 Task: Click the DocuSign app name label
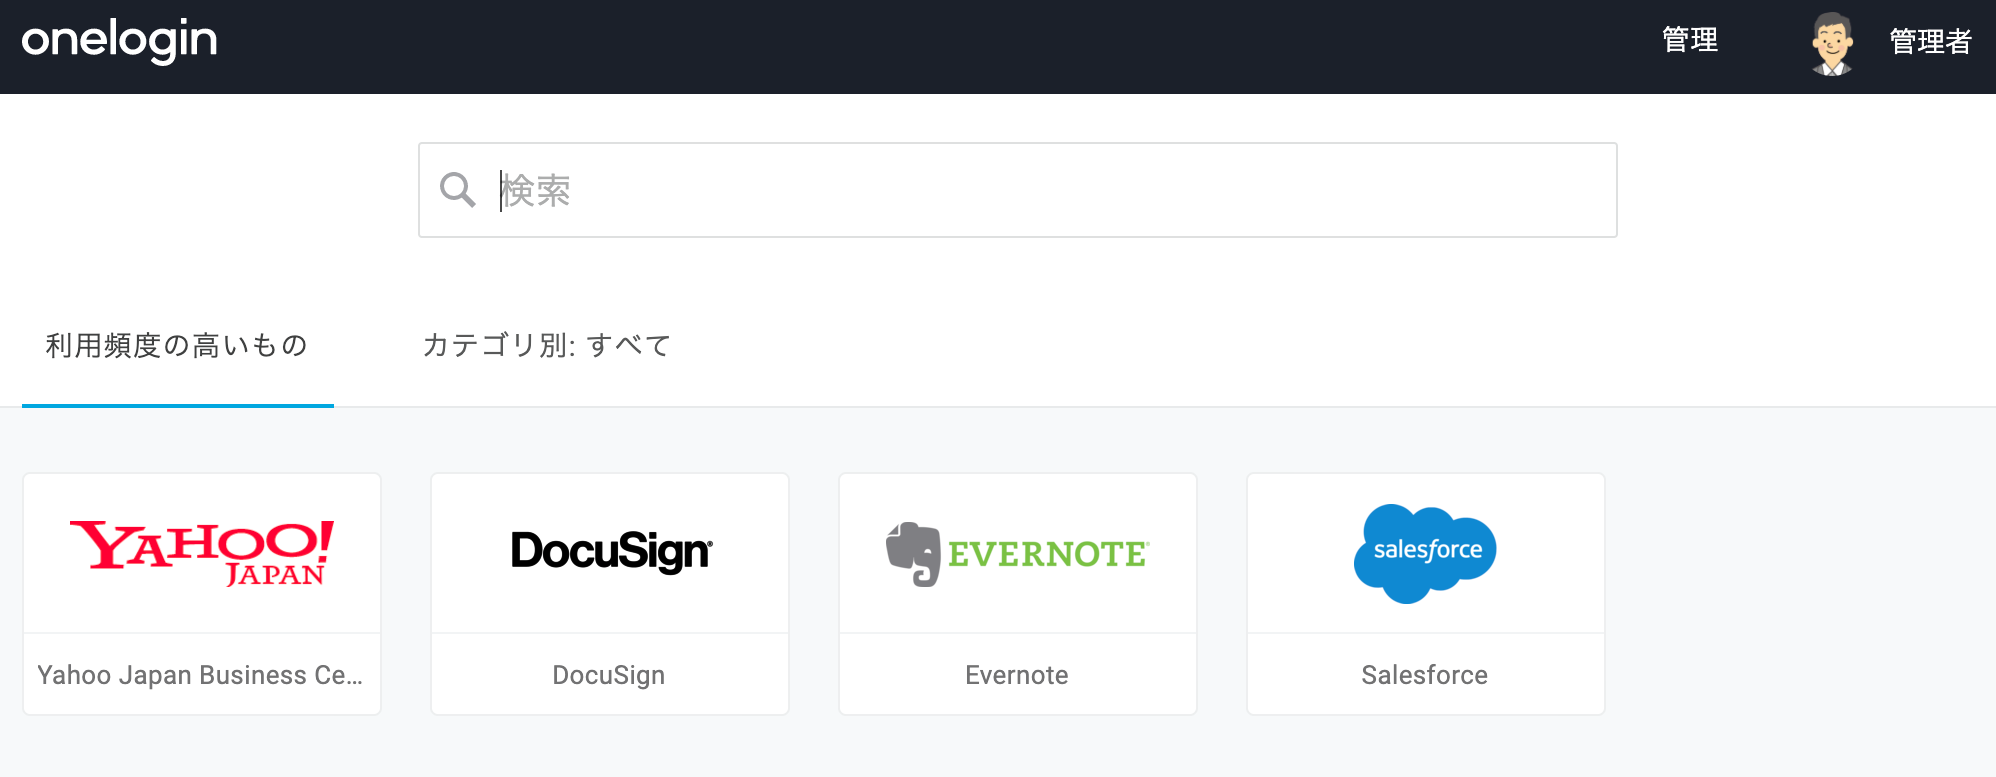coord(609,676)
